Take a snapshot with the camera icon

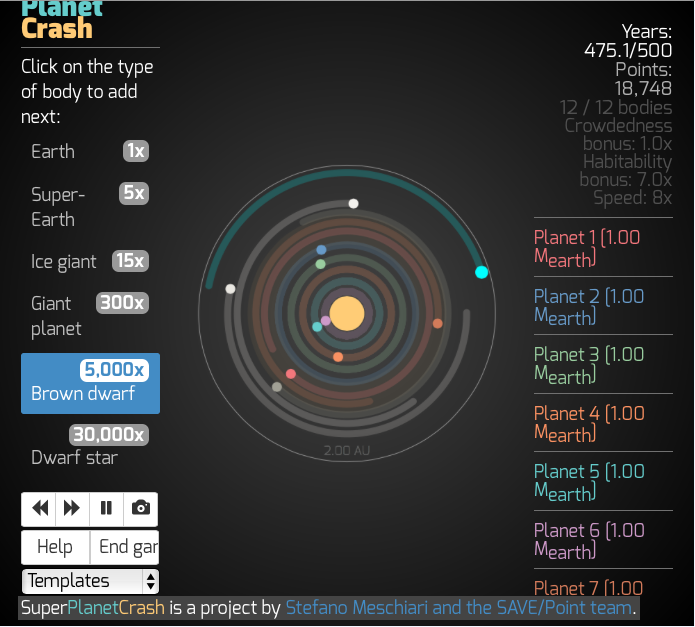click(141, 508)
